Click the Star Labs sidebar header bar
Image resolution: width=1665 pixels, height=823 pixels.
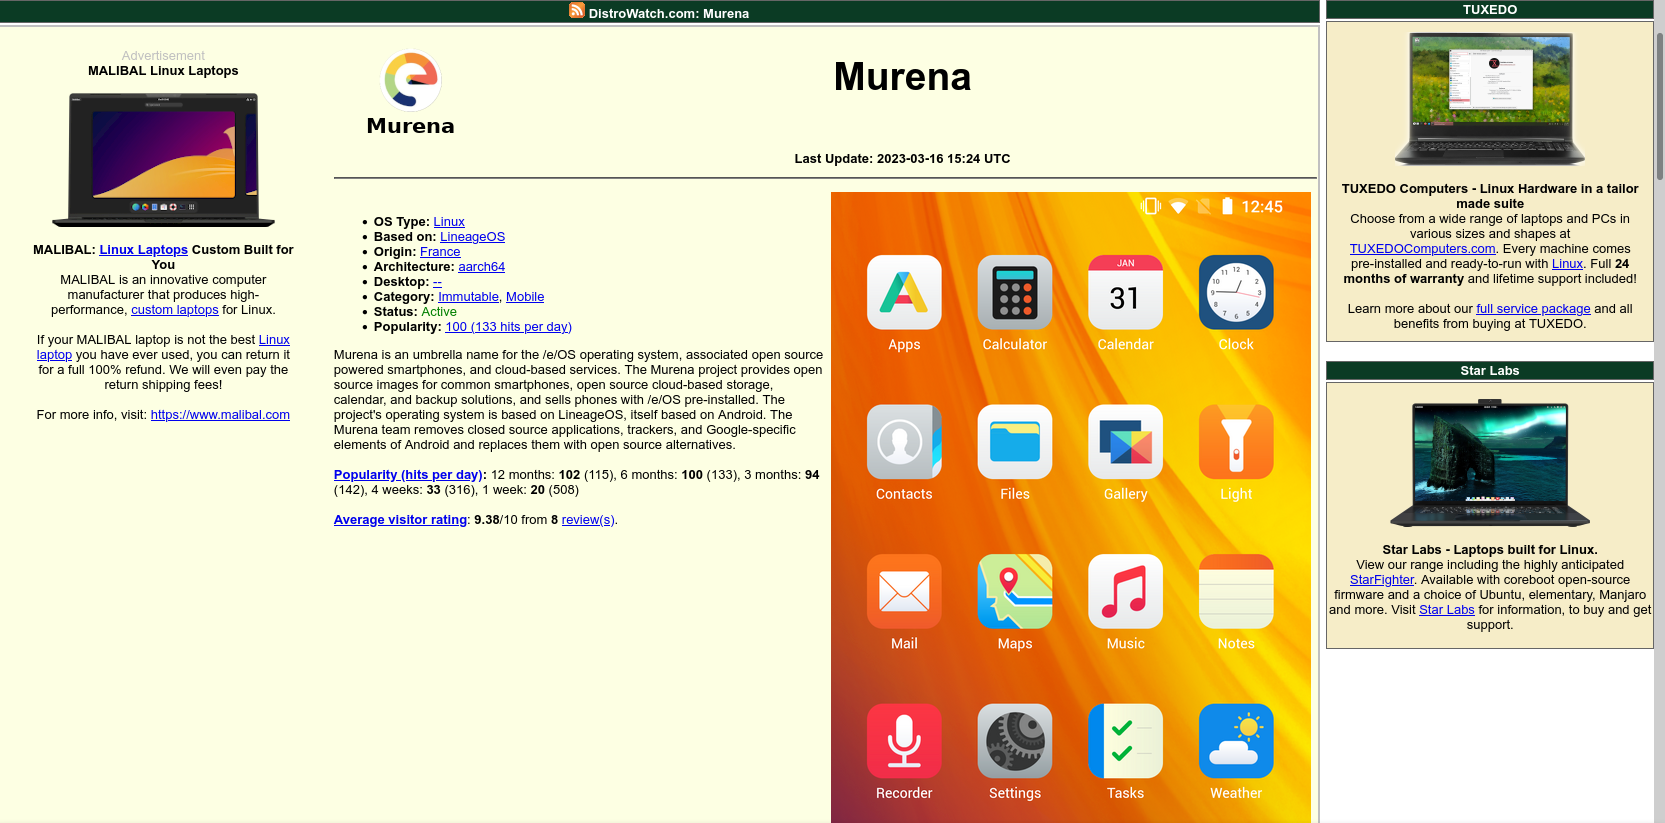1490,371
